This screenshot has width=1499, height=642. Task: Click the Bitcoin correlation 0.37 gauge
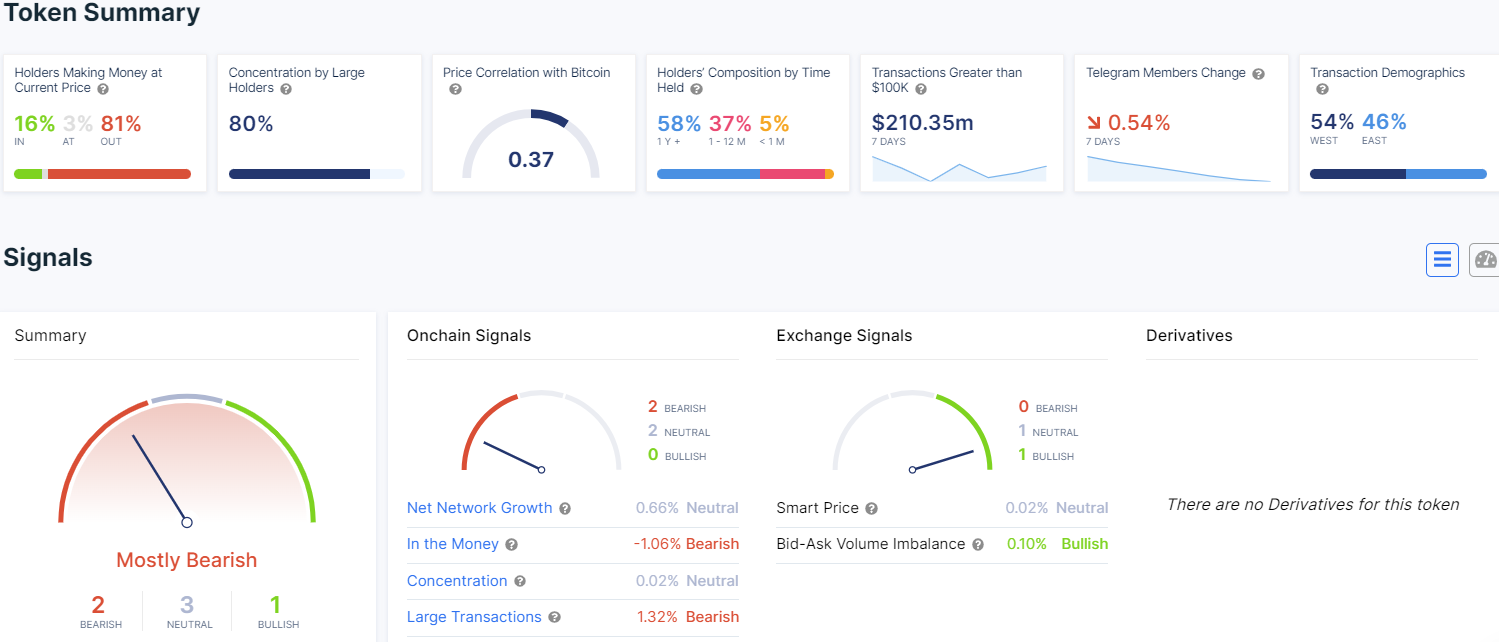point(531,143)
